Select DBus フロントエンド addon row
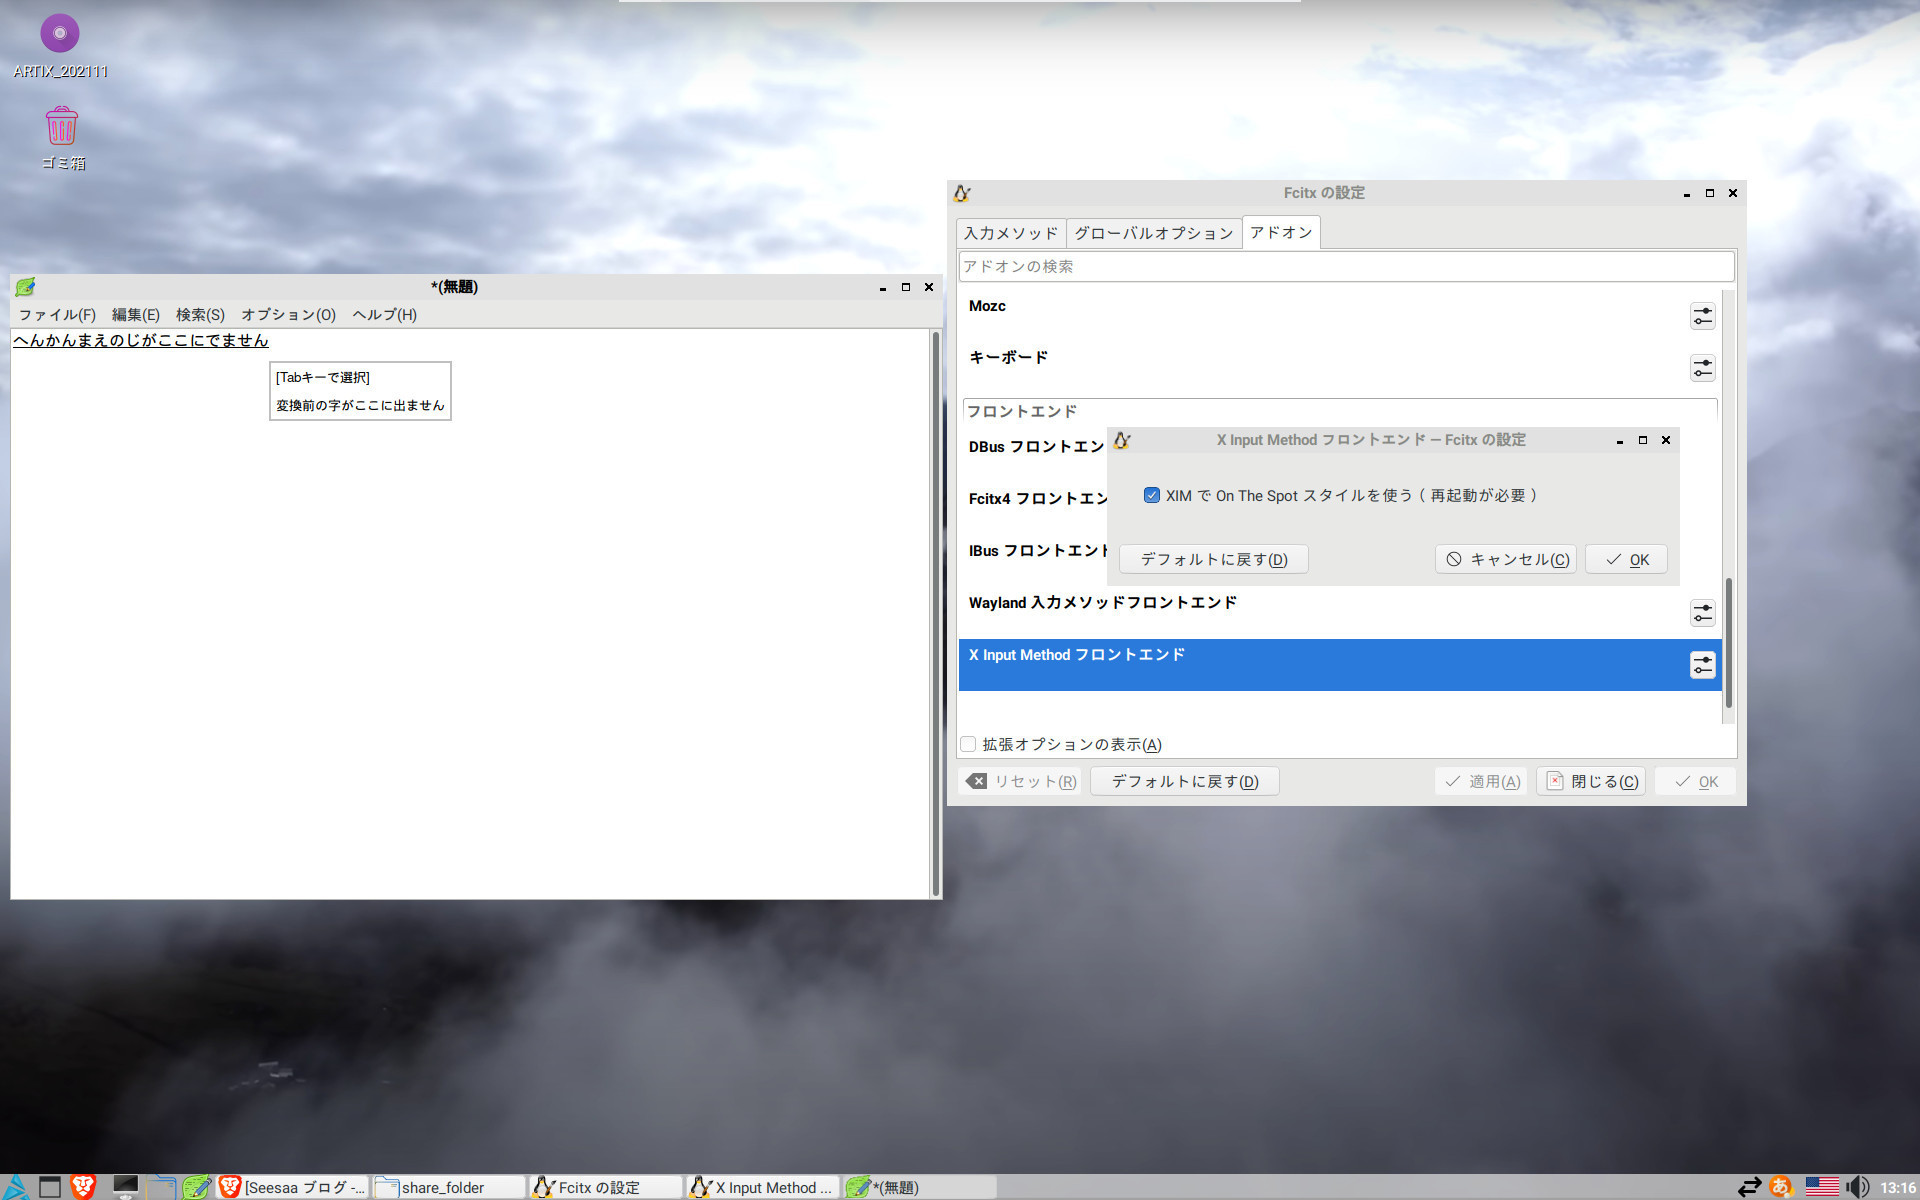Viewport: 1920px width, 1200px height. click(x=1034, y=447)
